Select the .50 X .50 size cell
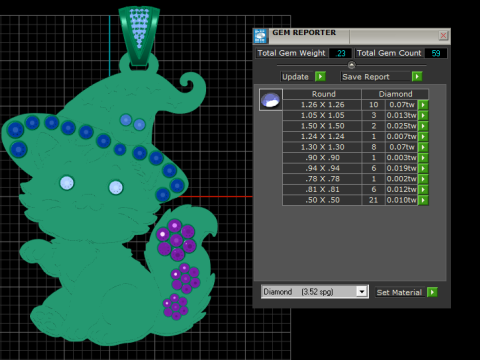Screen dimensions: 480x360 322,200
